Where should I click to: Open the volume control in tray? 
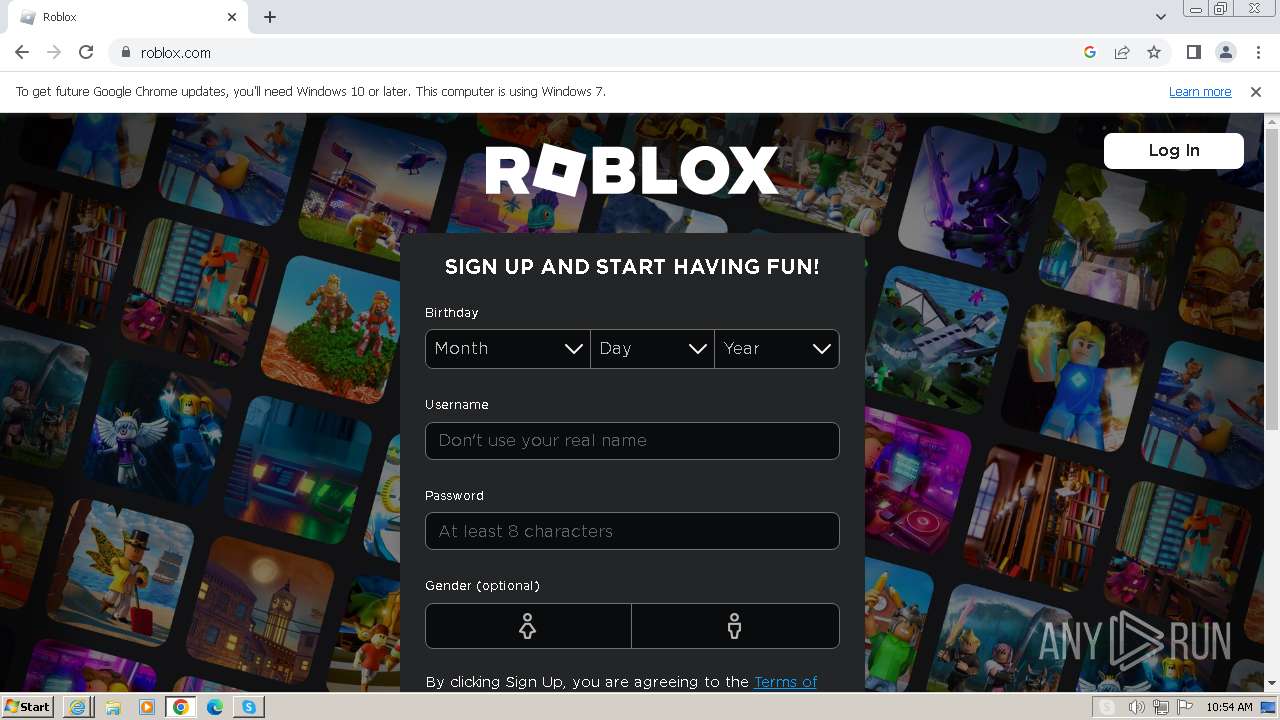pyautogui.click(x=1137, y=707)
